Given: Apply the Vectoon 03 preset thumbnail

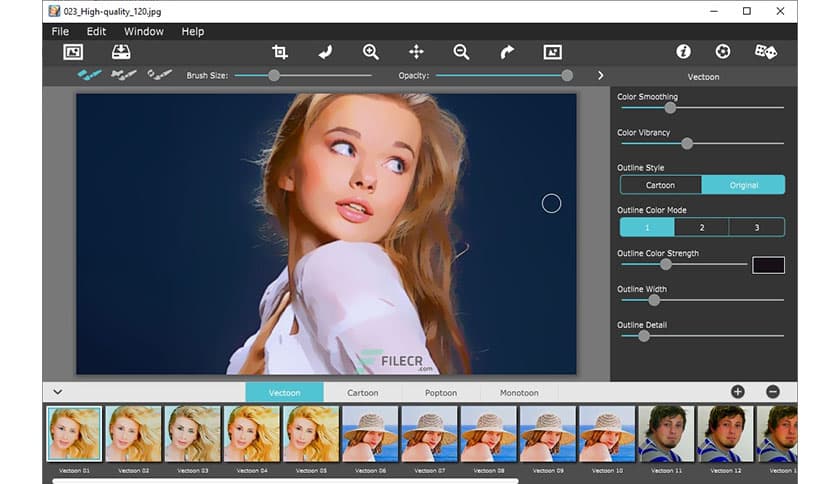Looking at the screenshot, I should [192, 433].
